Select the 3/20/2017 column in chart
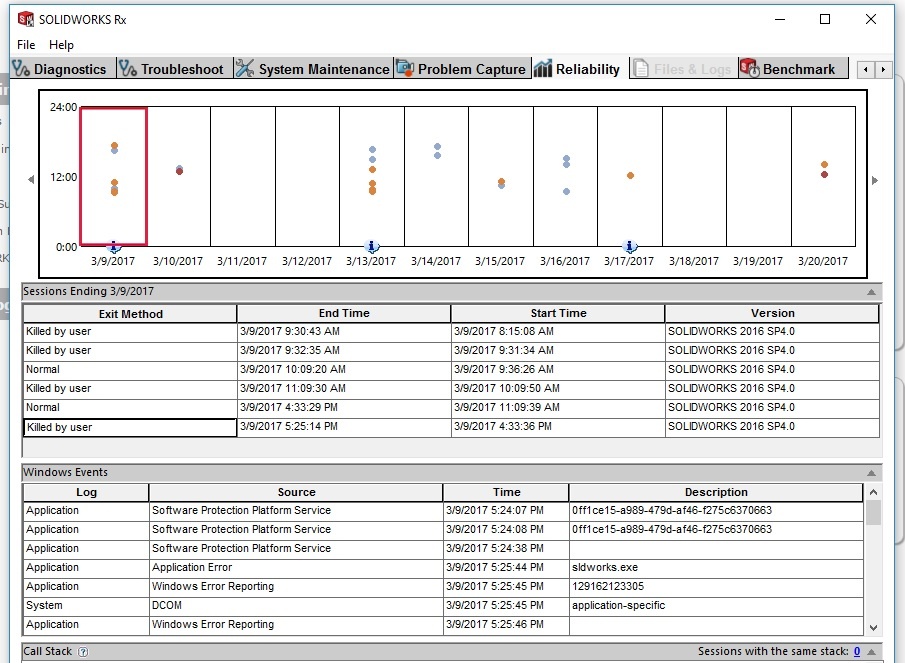 coord(824,177)
